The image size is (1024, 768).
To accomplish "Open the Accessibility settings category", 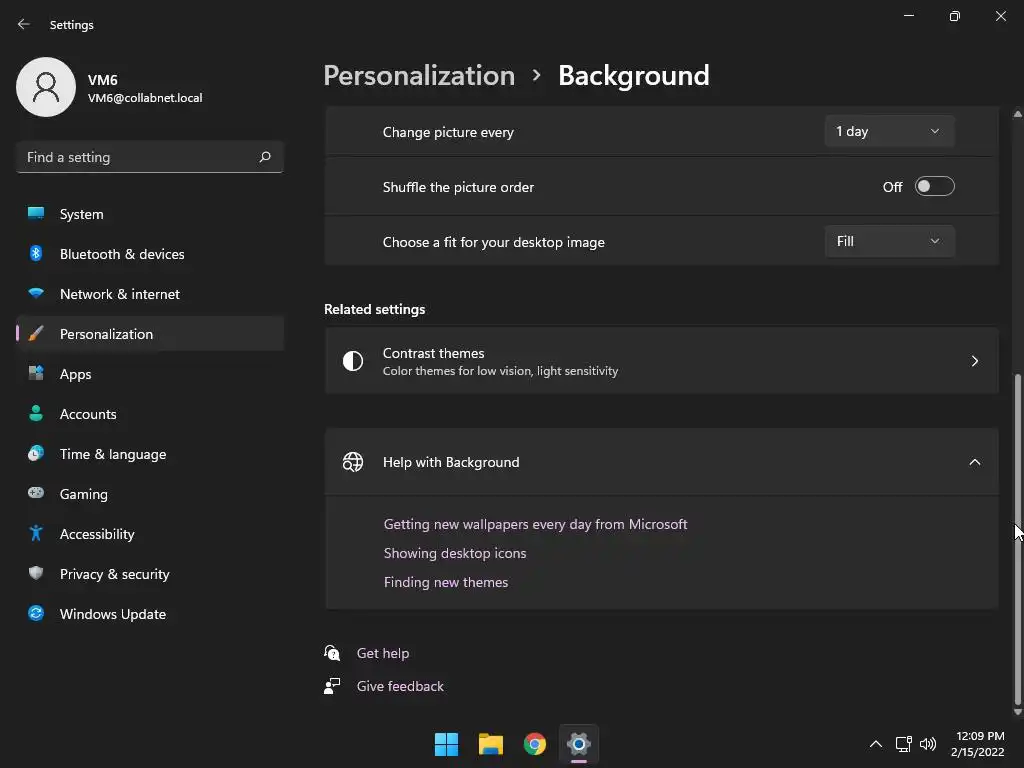I will tap(97, 534).
